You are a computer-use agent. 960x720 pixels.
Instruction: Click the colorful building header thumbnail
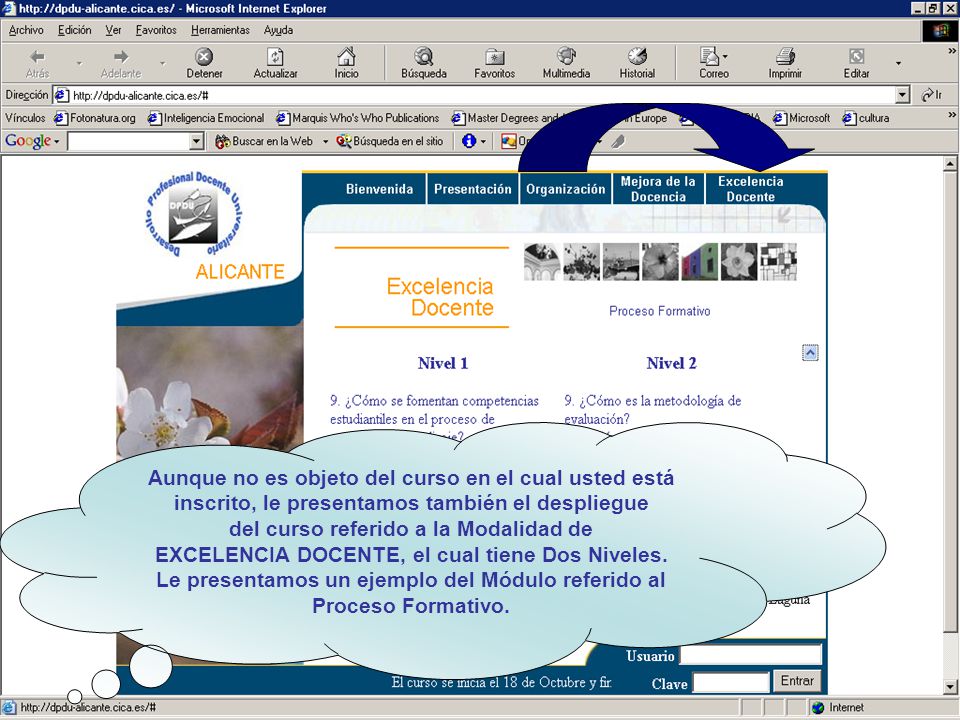(x=700, y=262)
